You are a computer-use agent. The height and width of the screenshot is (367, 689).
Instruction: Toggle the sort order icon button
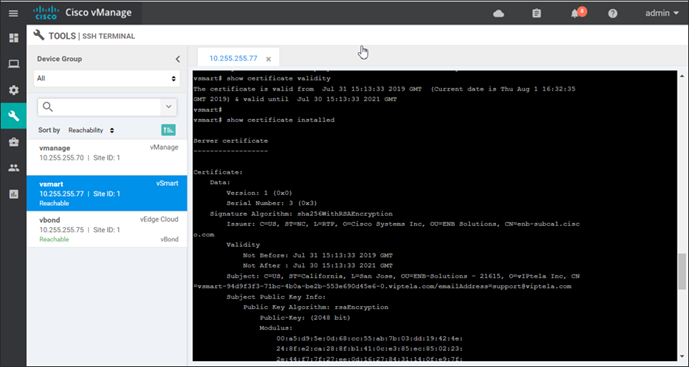[x=168, y=130]
